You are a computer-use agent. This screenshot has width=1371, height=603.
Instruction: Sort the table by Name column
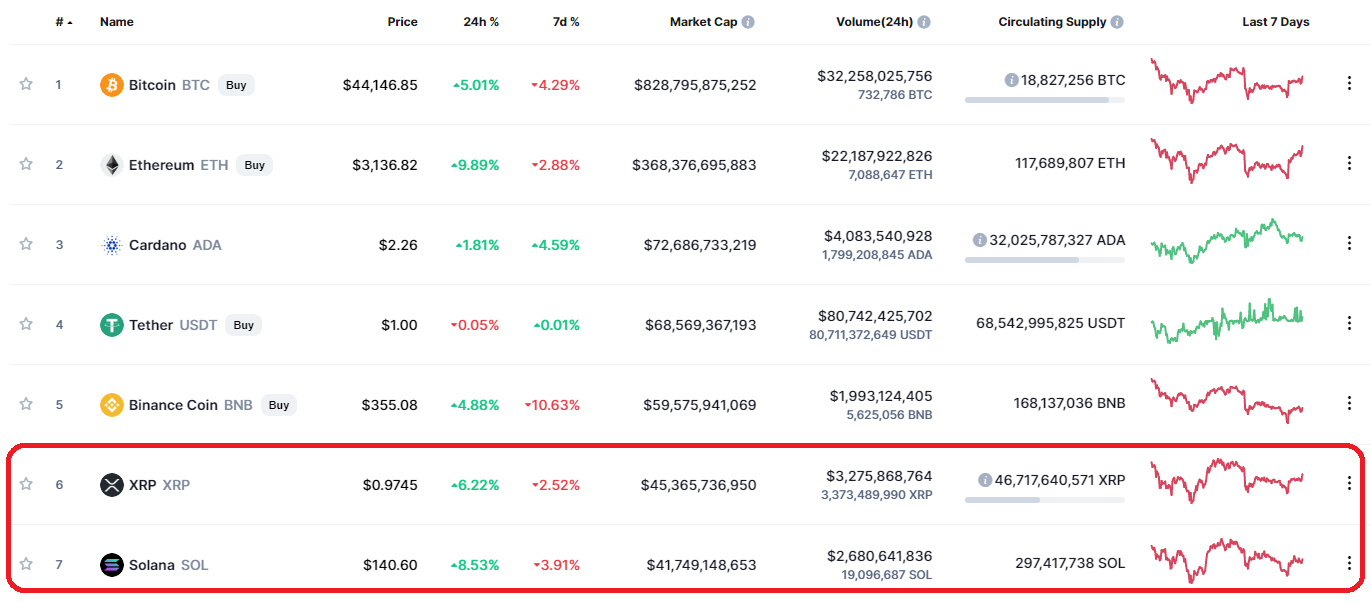pos(117,22)
